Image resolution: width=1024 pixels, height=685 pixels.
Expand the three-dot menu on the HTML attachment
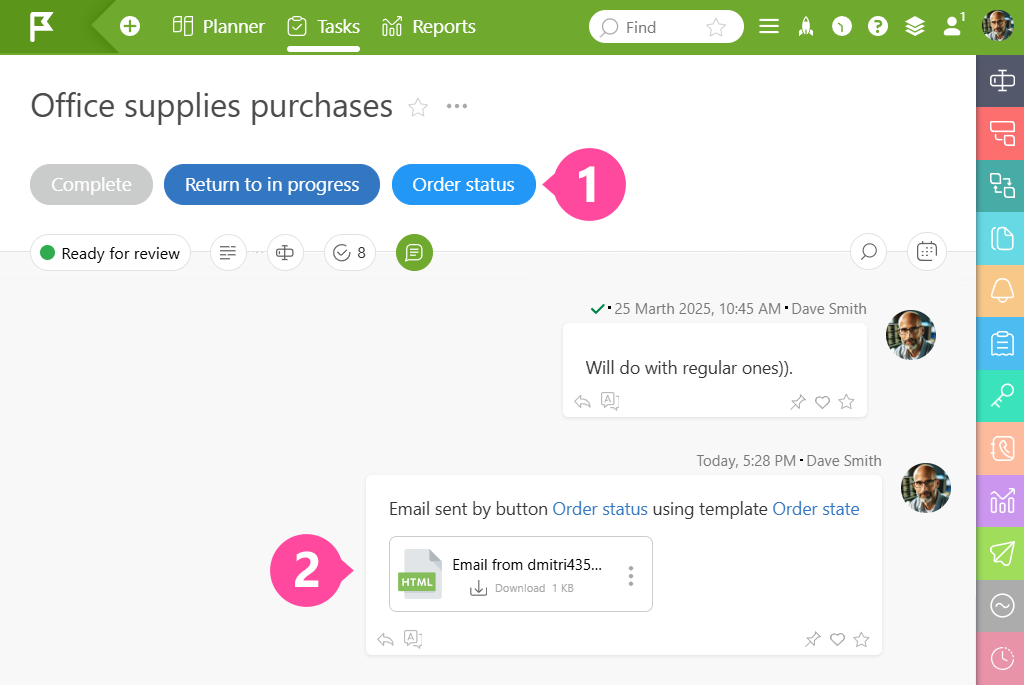[x=631, y=575]
